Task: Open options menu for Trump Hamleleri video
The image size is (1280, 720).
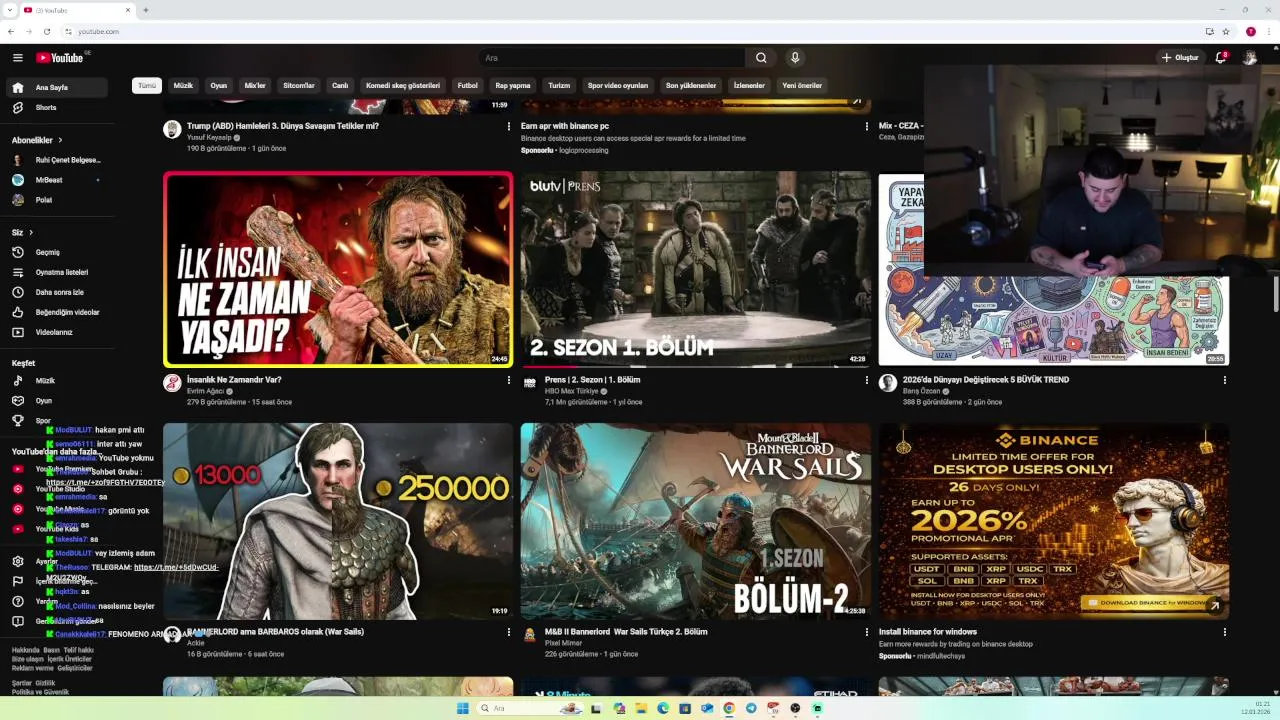Action: click(509, 126)
